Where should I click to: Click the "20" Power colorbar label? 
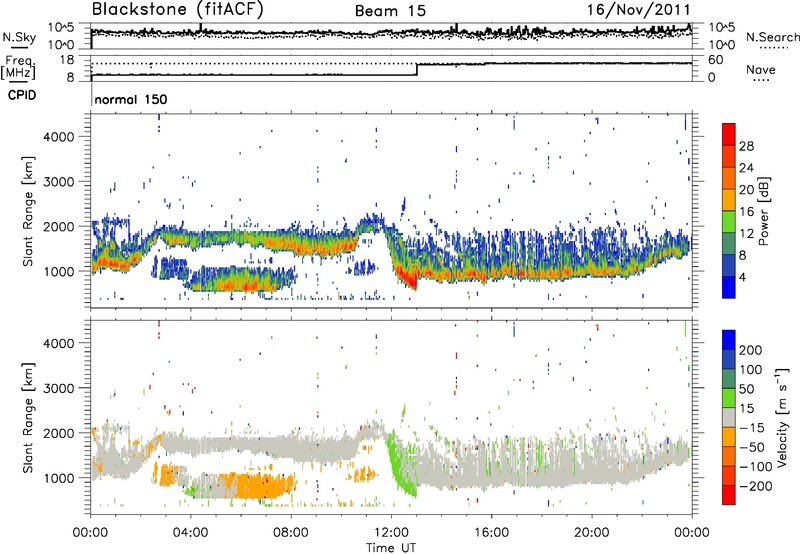[746, 190]
